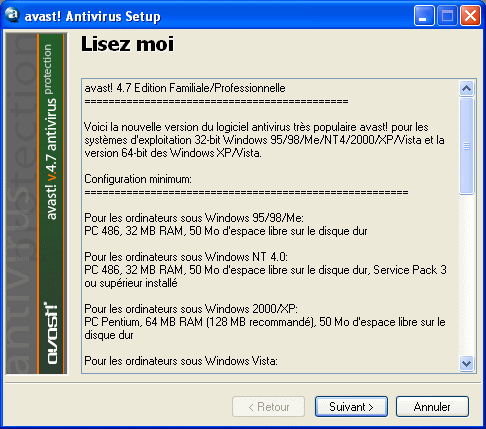Click the 'ou supérieur installé' line
The width and height of the screenshot is (486, 429).
(131, 283)
